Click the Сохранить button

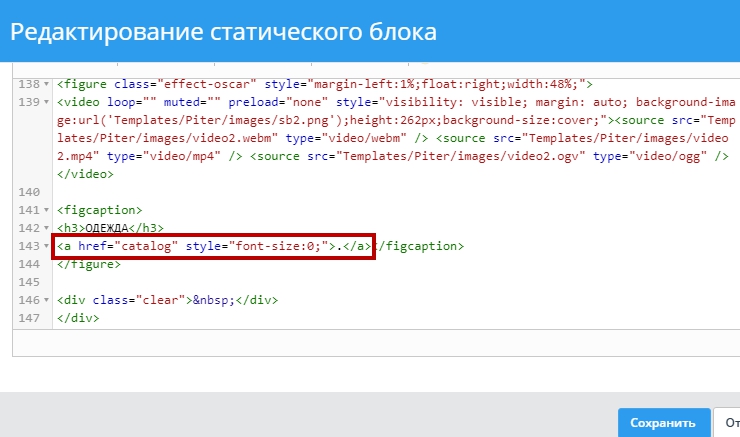click(664, 422)
